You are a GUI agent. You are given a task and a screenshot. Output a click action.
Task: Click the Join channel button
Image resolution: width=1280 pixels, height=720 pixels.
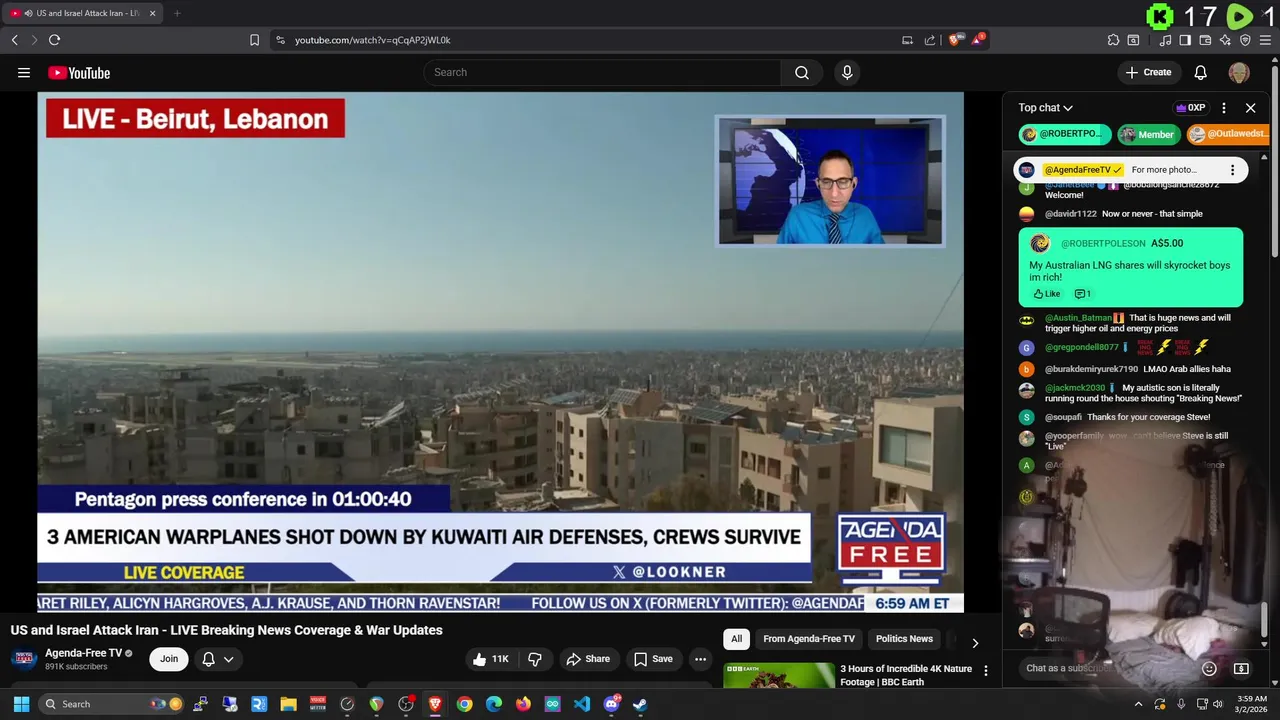[x=169, y=659]
